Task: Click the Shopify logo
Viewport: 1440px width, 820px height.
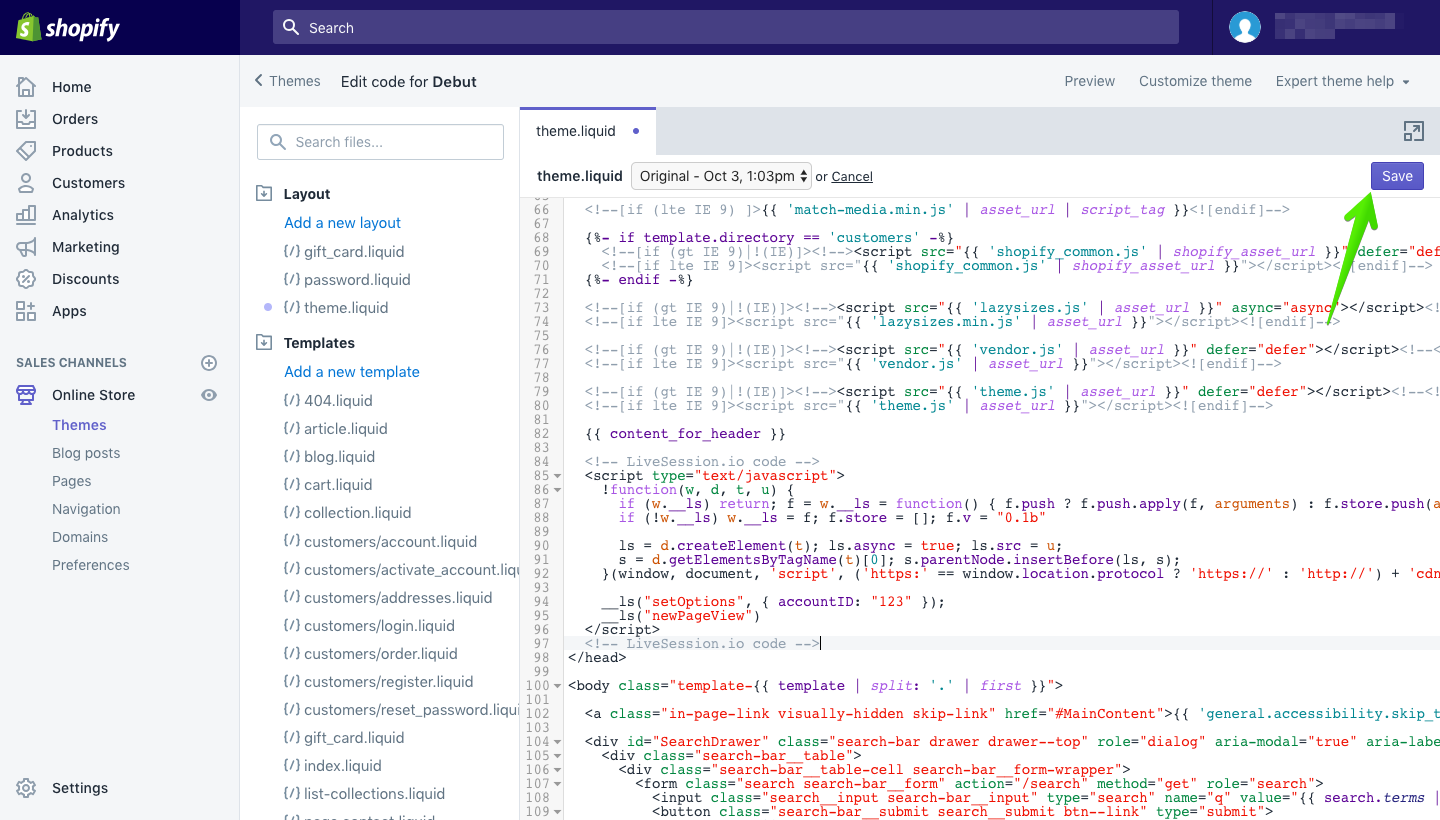Action: pos(68,27)
